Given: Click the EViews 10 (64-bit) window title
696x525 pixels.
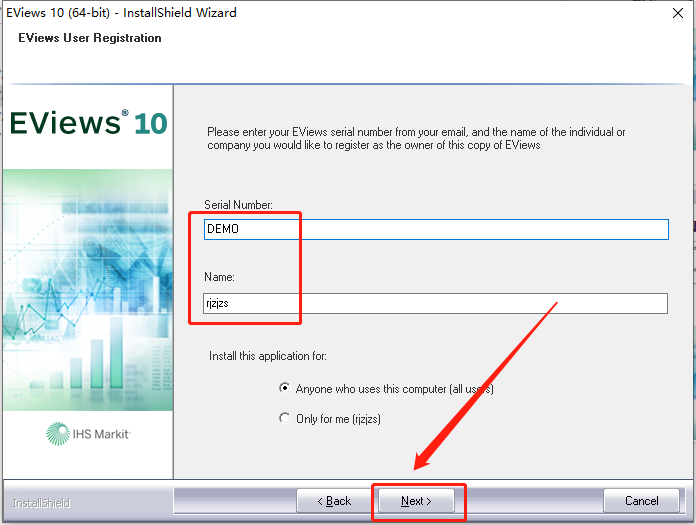Looking at the screenshot, I should [x=121, y=12].
